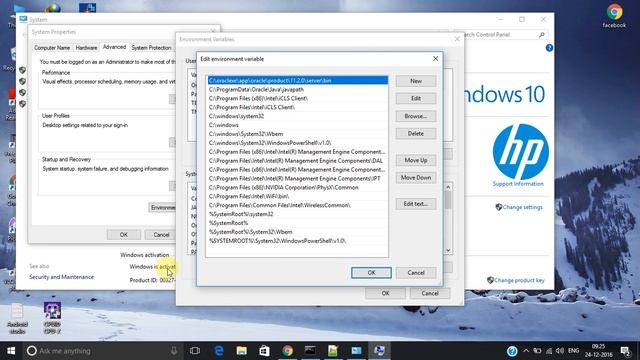
Task: Open Chrome facebook desktop shortcut
Action: 614,16
